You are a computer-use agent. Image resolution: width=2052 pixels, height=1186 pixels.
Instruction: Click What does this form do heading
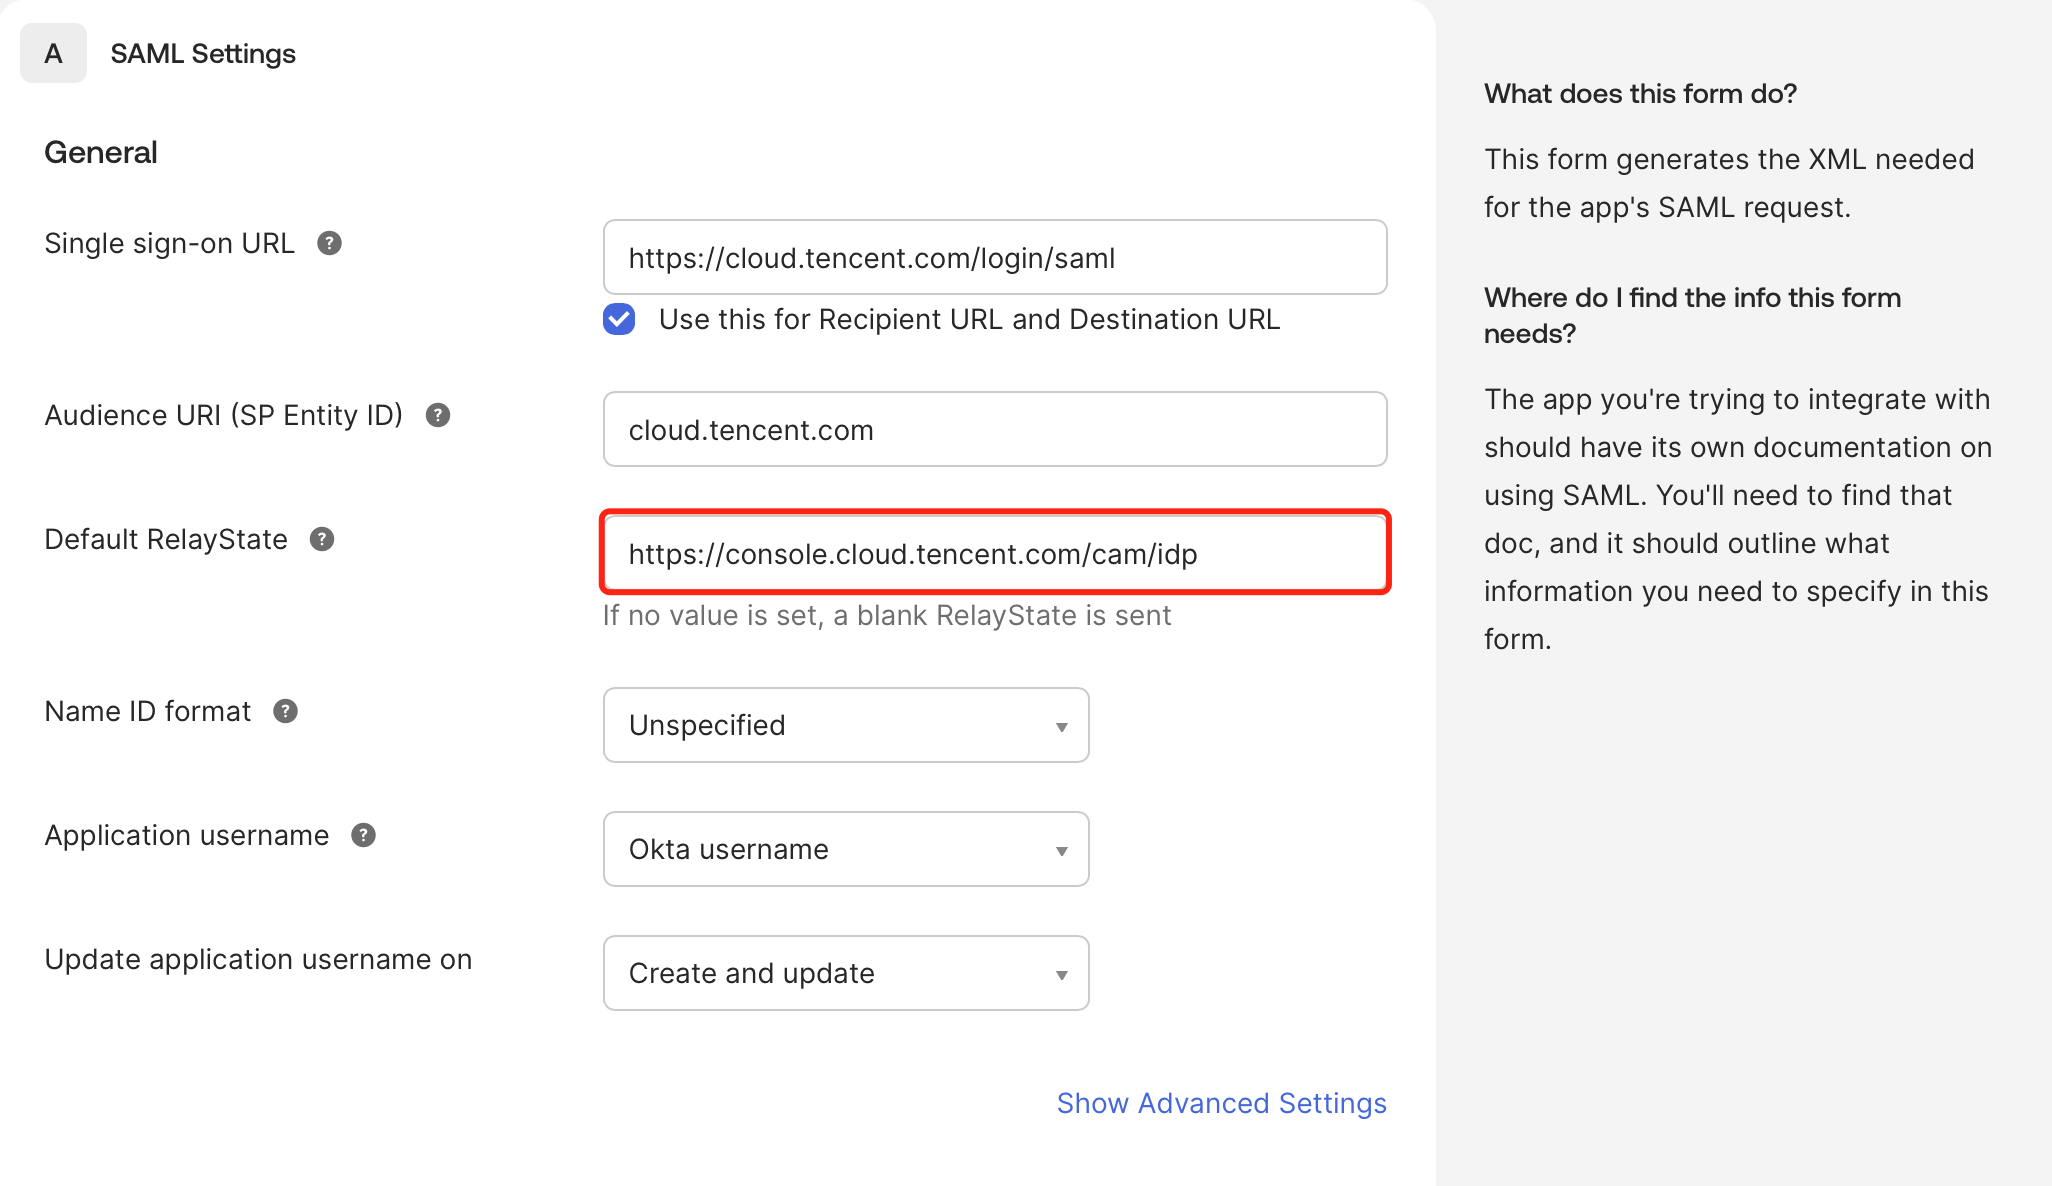(x=1640, y=93)
